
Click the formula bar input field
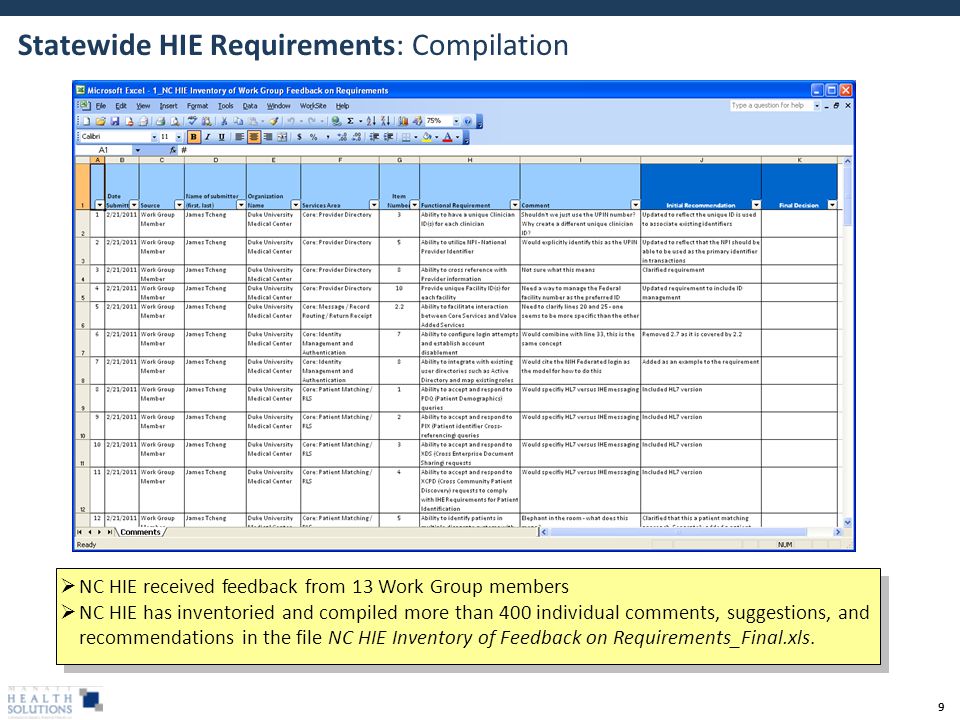(516, 150)
